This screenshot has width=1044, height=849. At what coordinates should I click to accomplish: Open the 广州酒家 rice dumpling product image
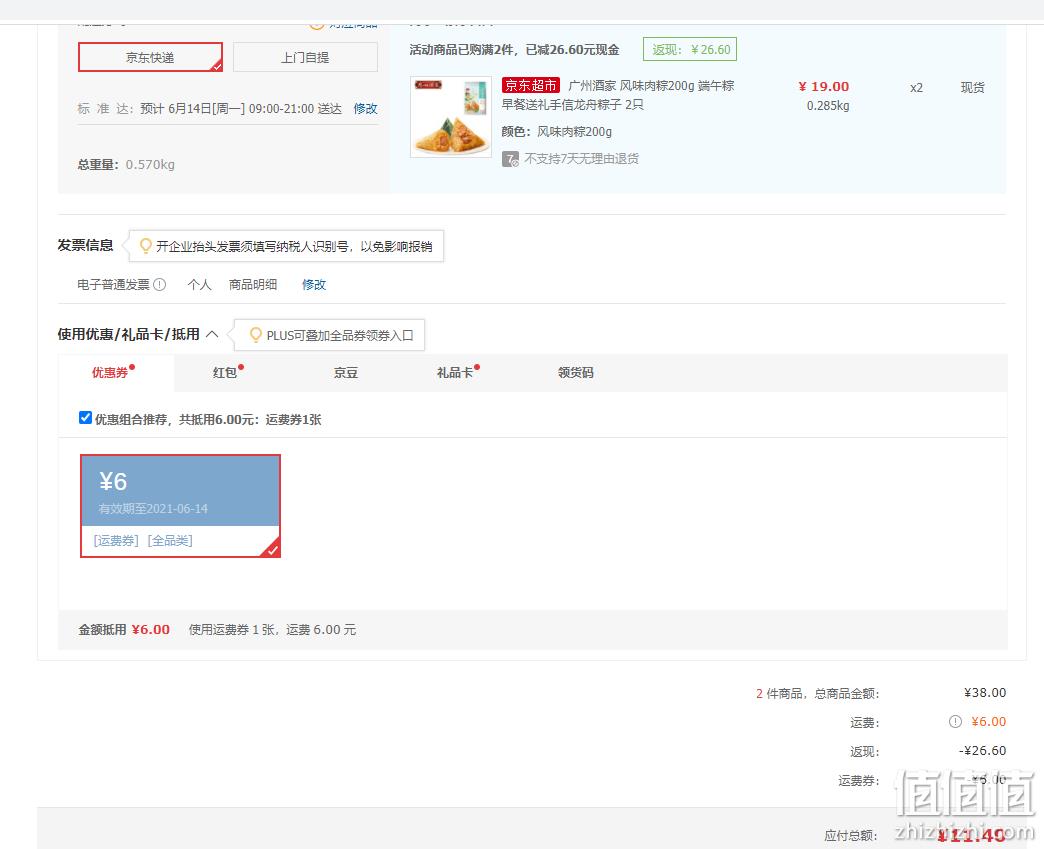click(451, 117)
